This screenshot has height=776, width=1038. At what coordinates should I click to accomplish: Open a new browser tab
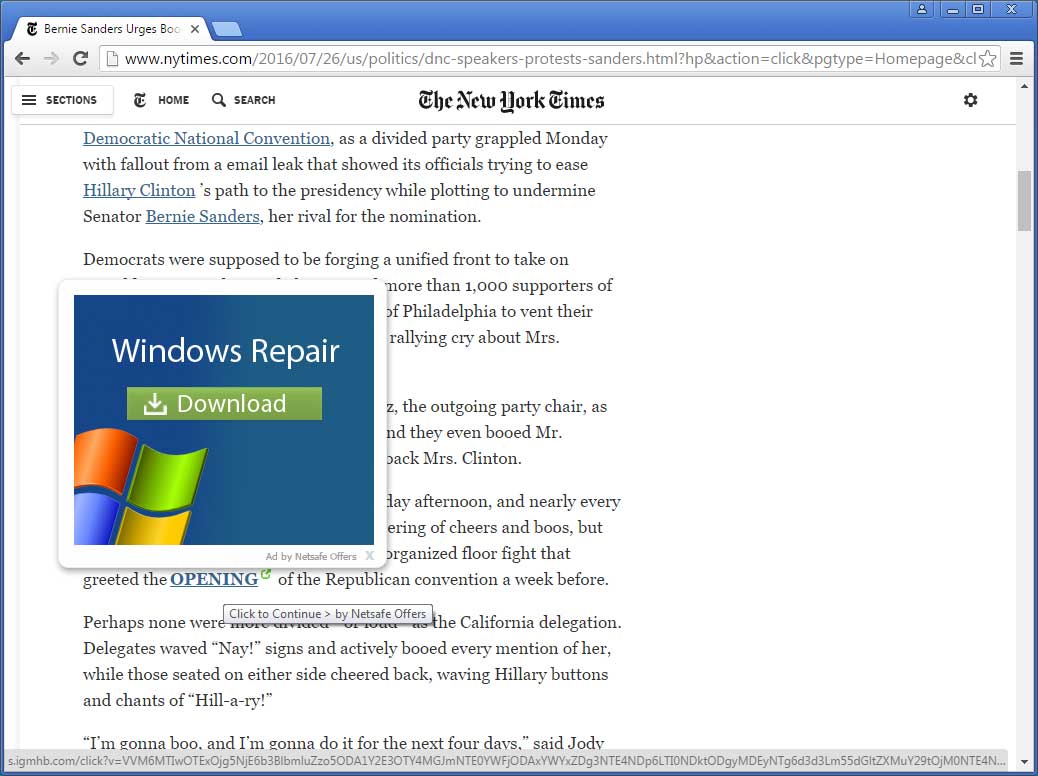pyautogui.click(x=226, y=30)
